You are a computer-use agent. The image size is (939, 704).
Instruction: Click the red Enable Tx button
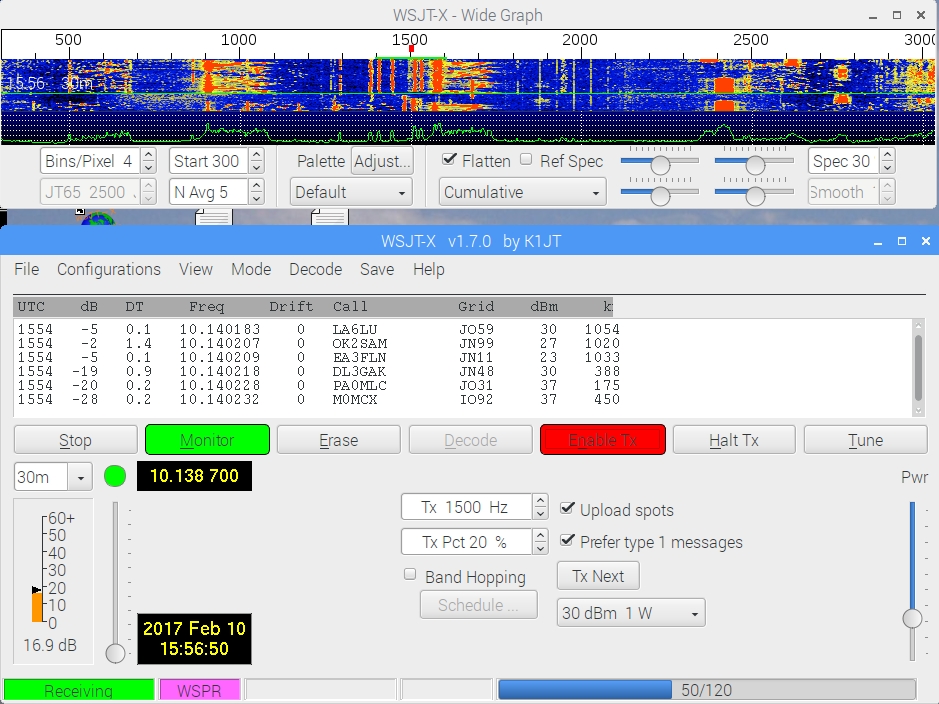602,440
